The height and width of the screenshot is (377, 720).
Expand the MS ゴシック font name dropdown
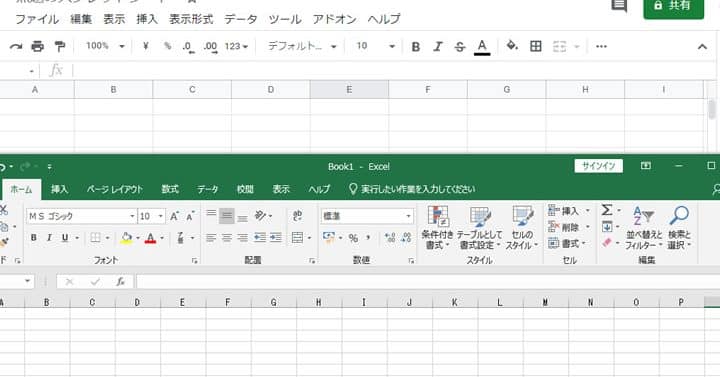pos(132,216)
